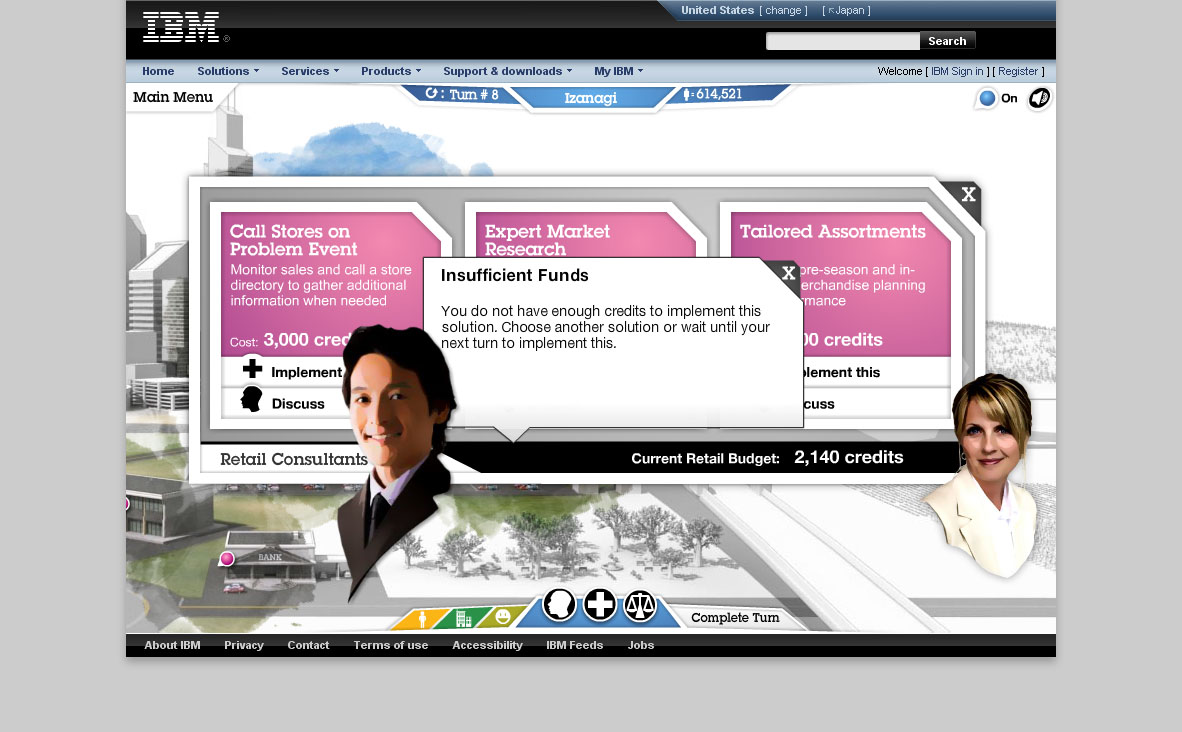The width and height of the screenshot is (1182, 732).
Task: Open the plus-cross solutions icon in bottom bar
Action: point(600,605)
